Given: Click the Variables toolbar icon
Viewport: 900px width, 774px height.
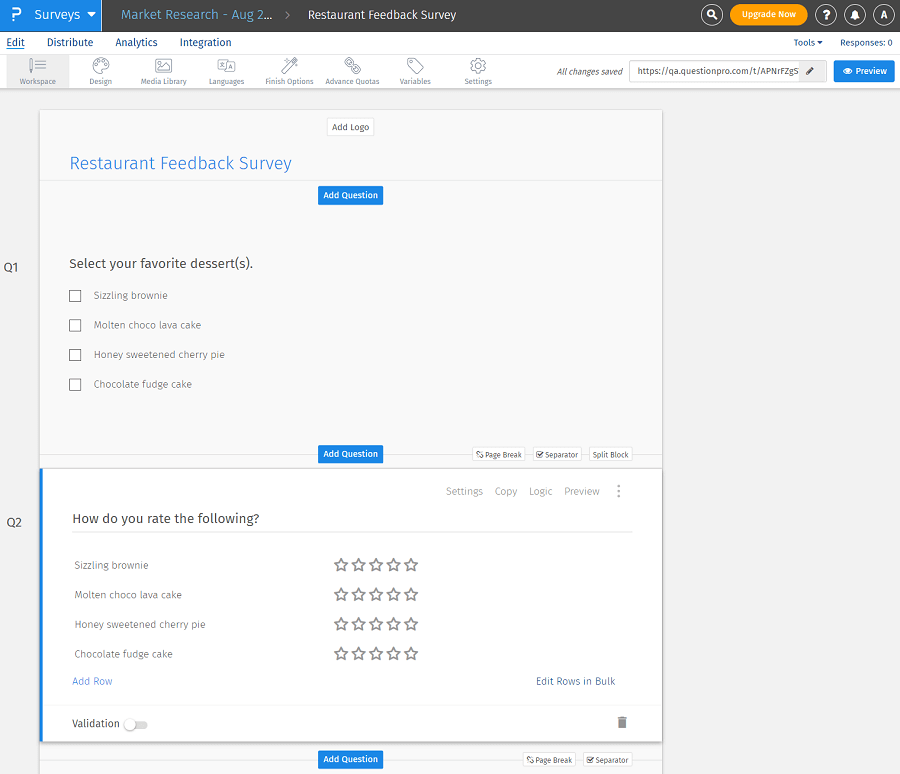Looking at the screenshot, I should pos(415,70).
